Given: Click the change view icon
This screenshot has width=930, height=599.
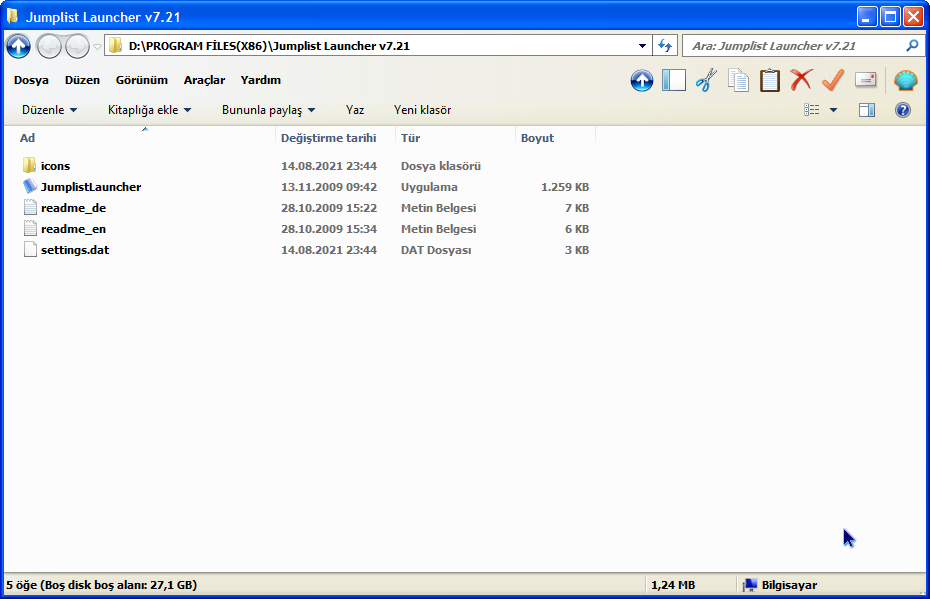Looking at the screenshot, I should tap(811, 110).
